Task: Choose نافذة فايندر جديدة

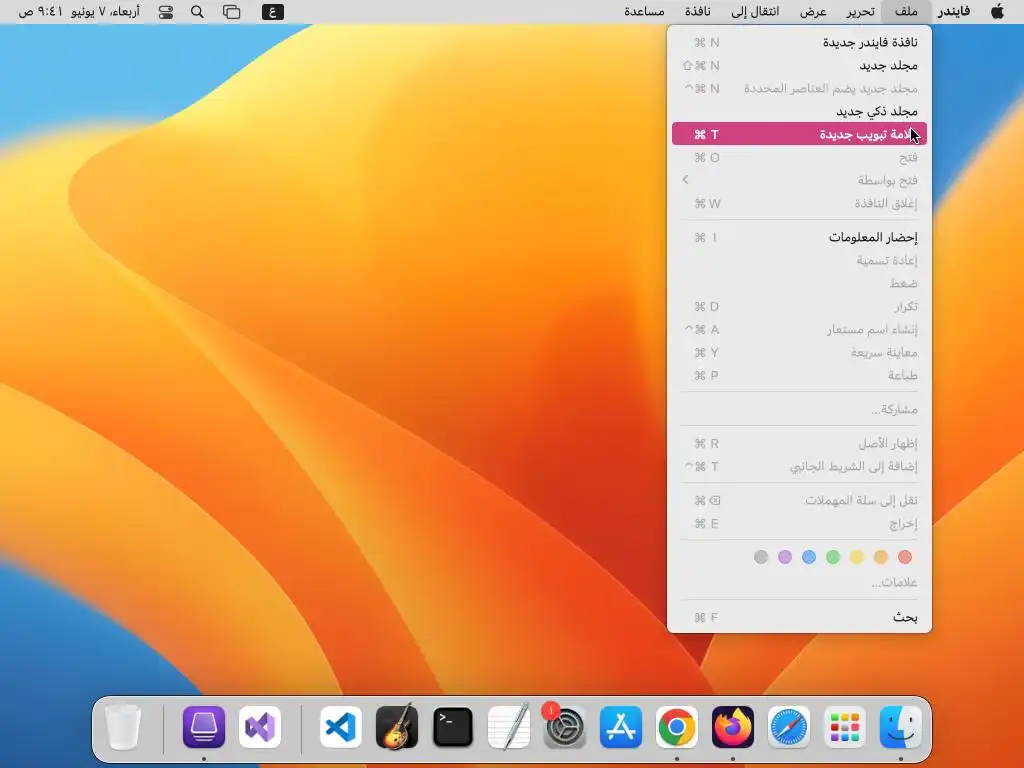Action: pyautogui.click(x=799, y=42)
